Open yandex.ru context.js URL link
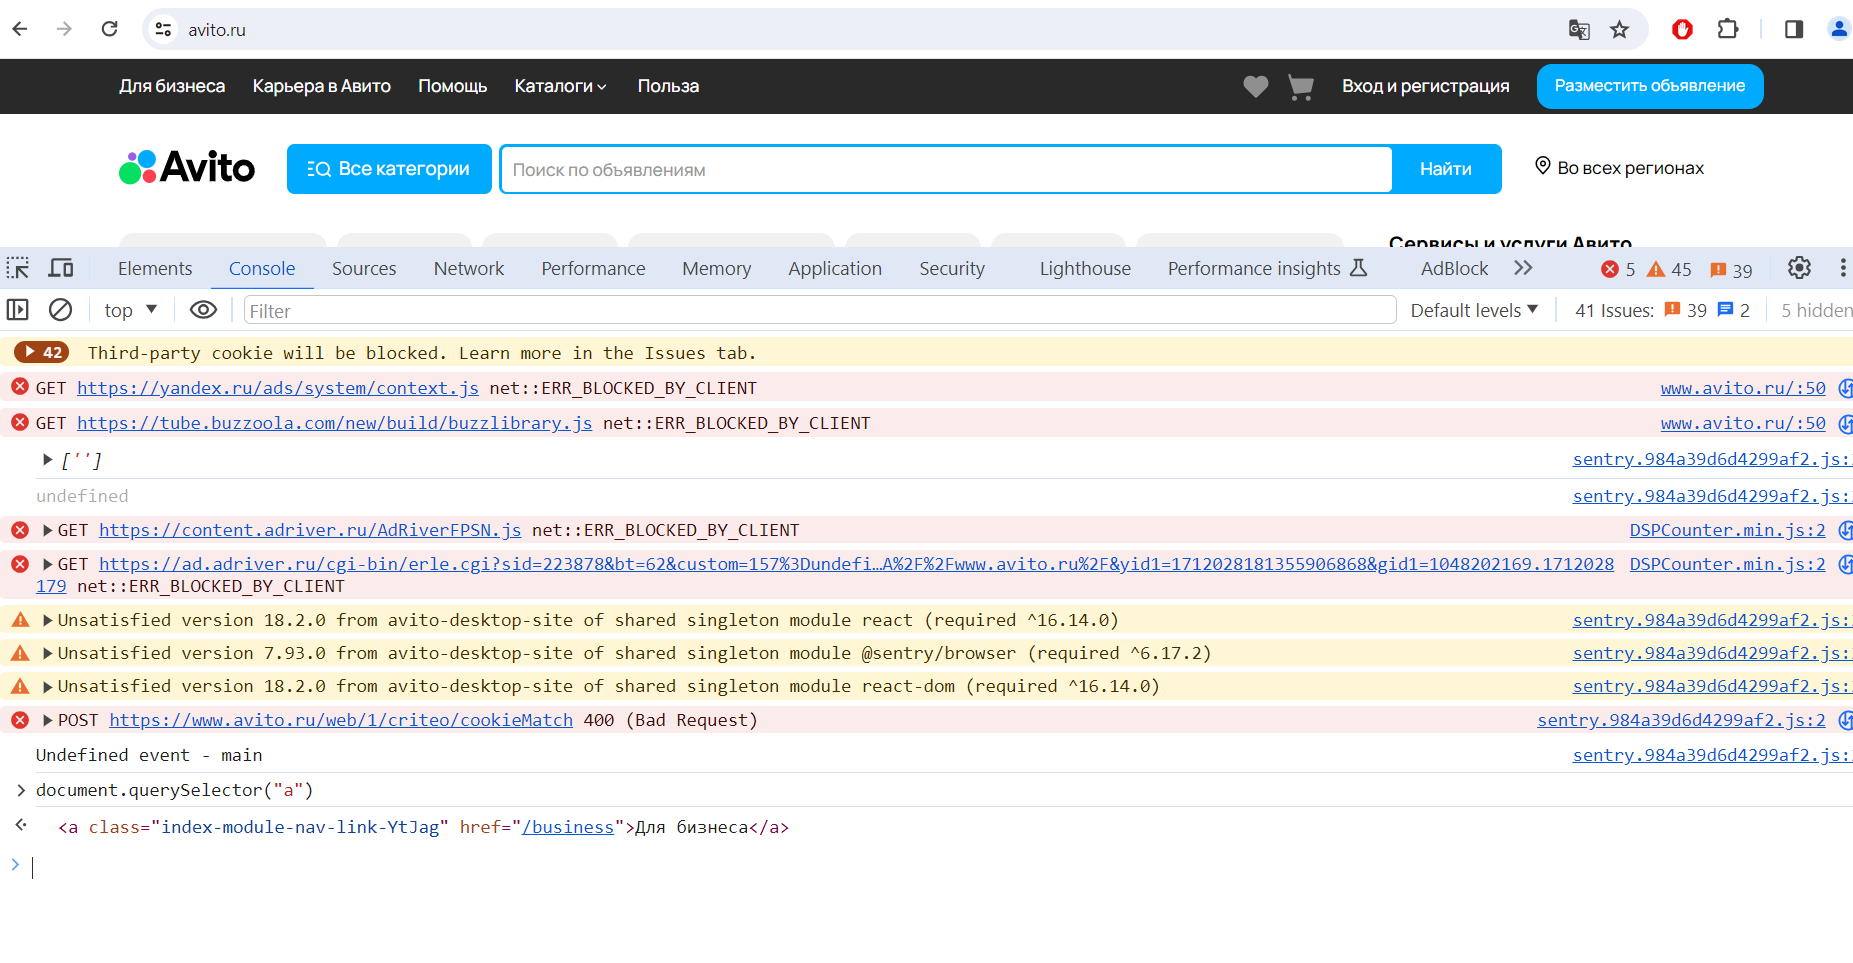Viewport: 1853px width, 963px height. point(278,388)
